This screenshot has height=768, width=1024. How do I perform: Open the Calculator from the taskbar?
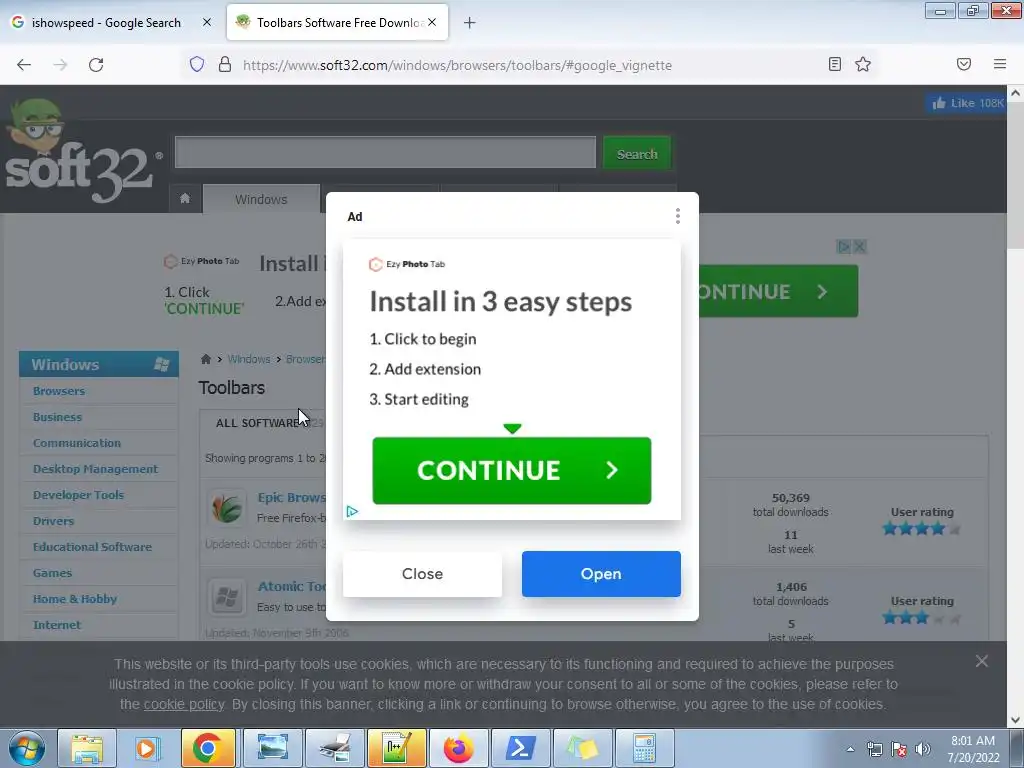[644, 748]
